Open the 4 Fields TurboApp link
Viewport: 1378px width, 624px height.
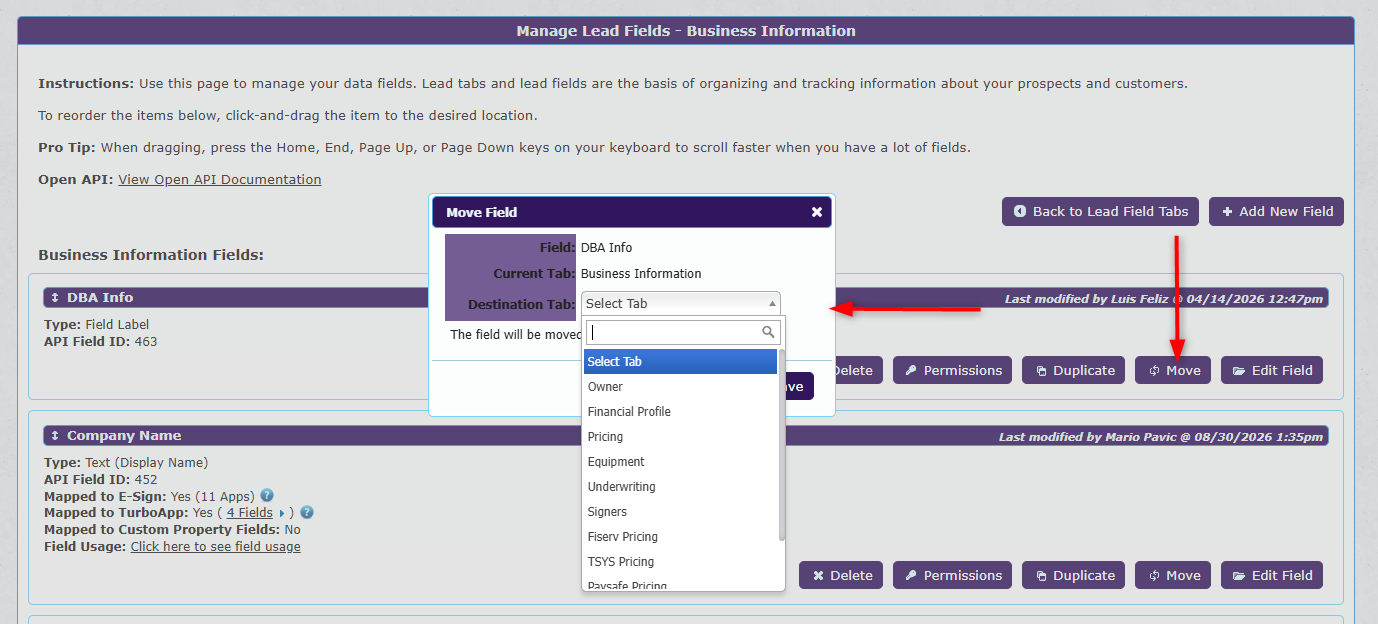(x=250, y=512)
